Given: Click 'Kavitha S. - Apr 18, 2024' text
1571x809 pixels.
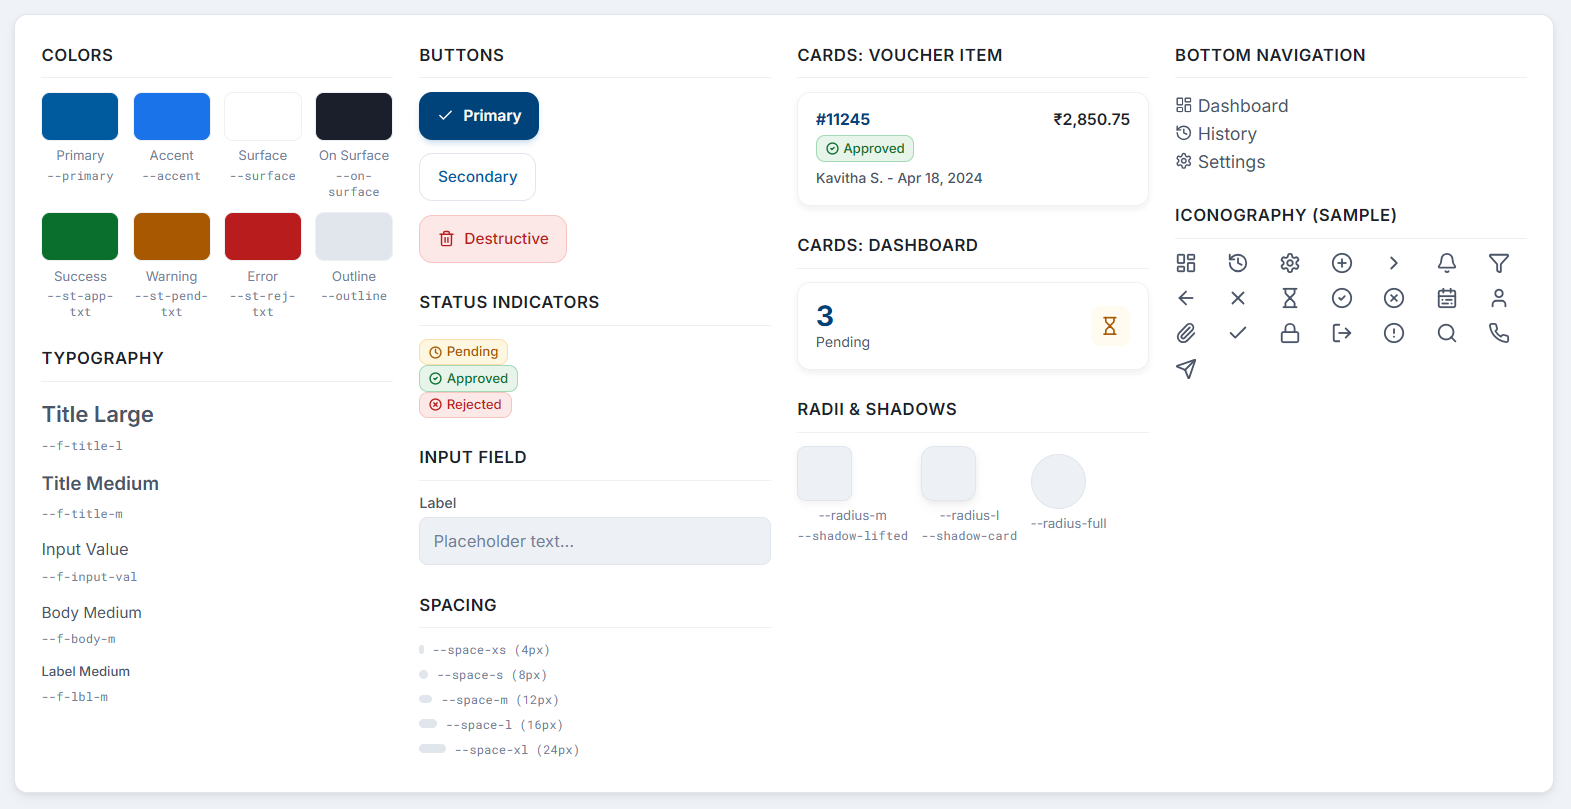Looking at the screenshot, I should [x=899, y=178].
